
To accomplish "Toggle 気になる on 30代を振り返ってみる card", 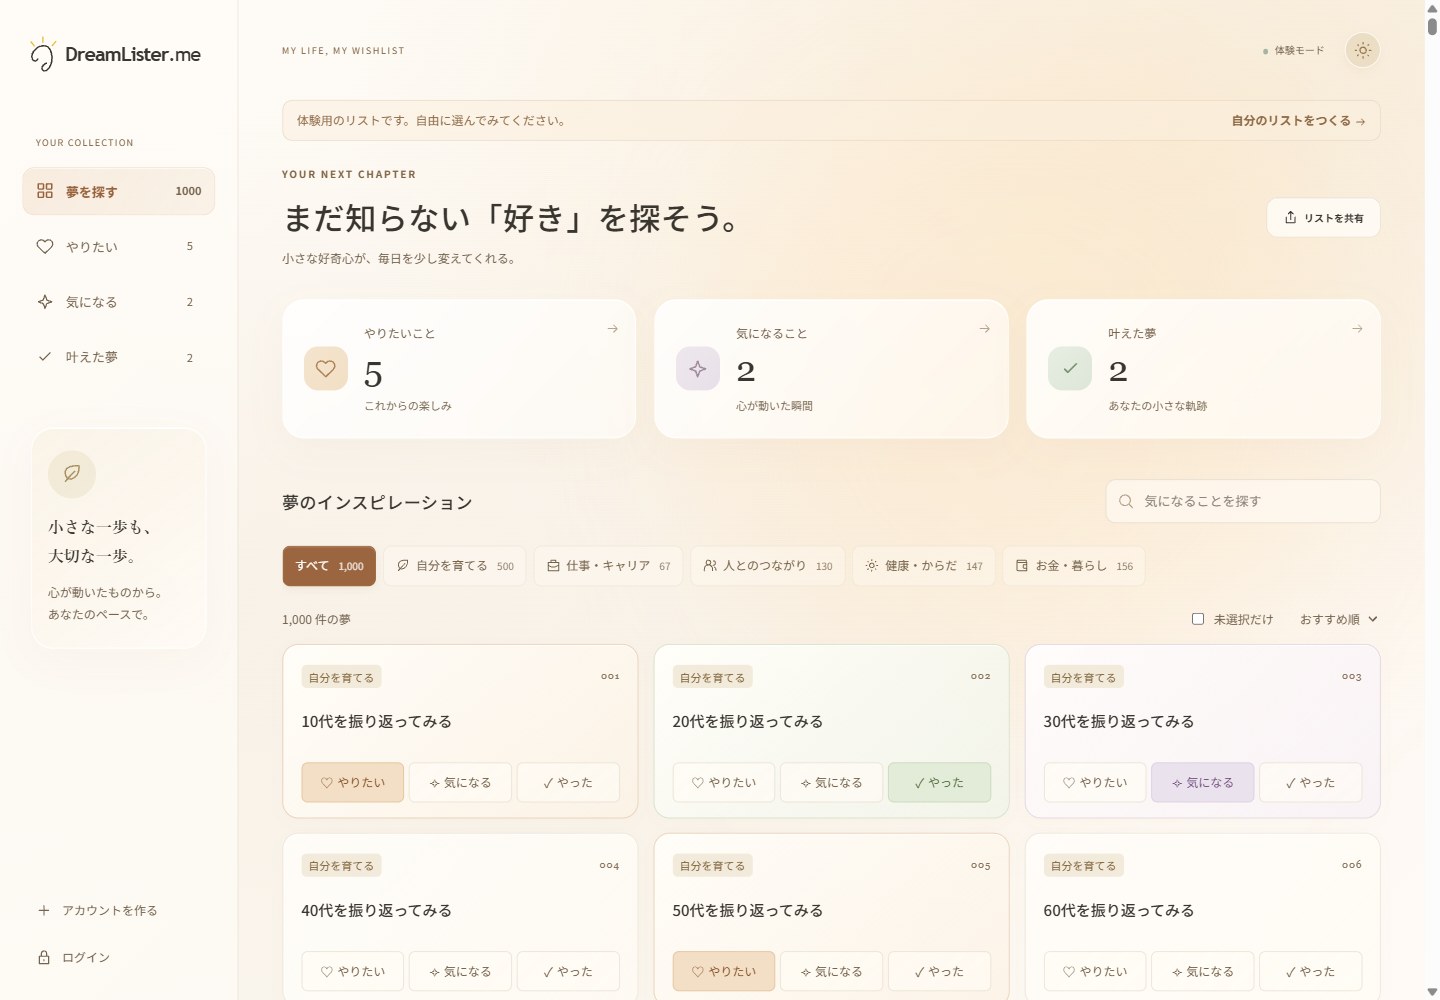I will click(1203, 782).
